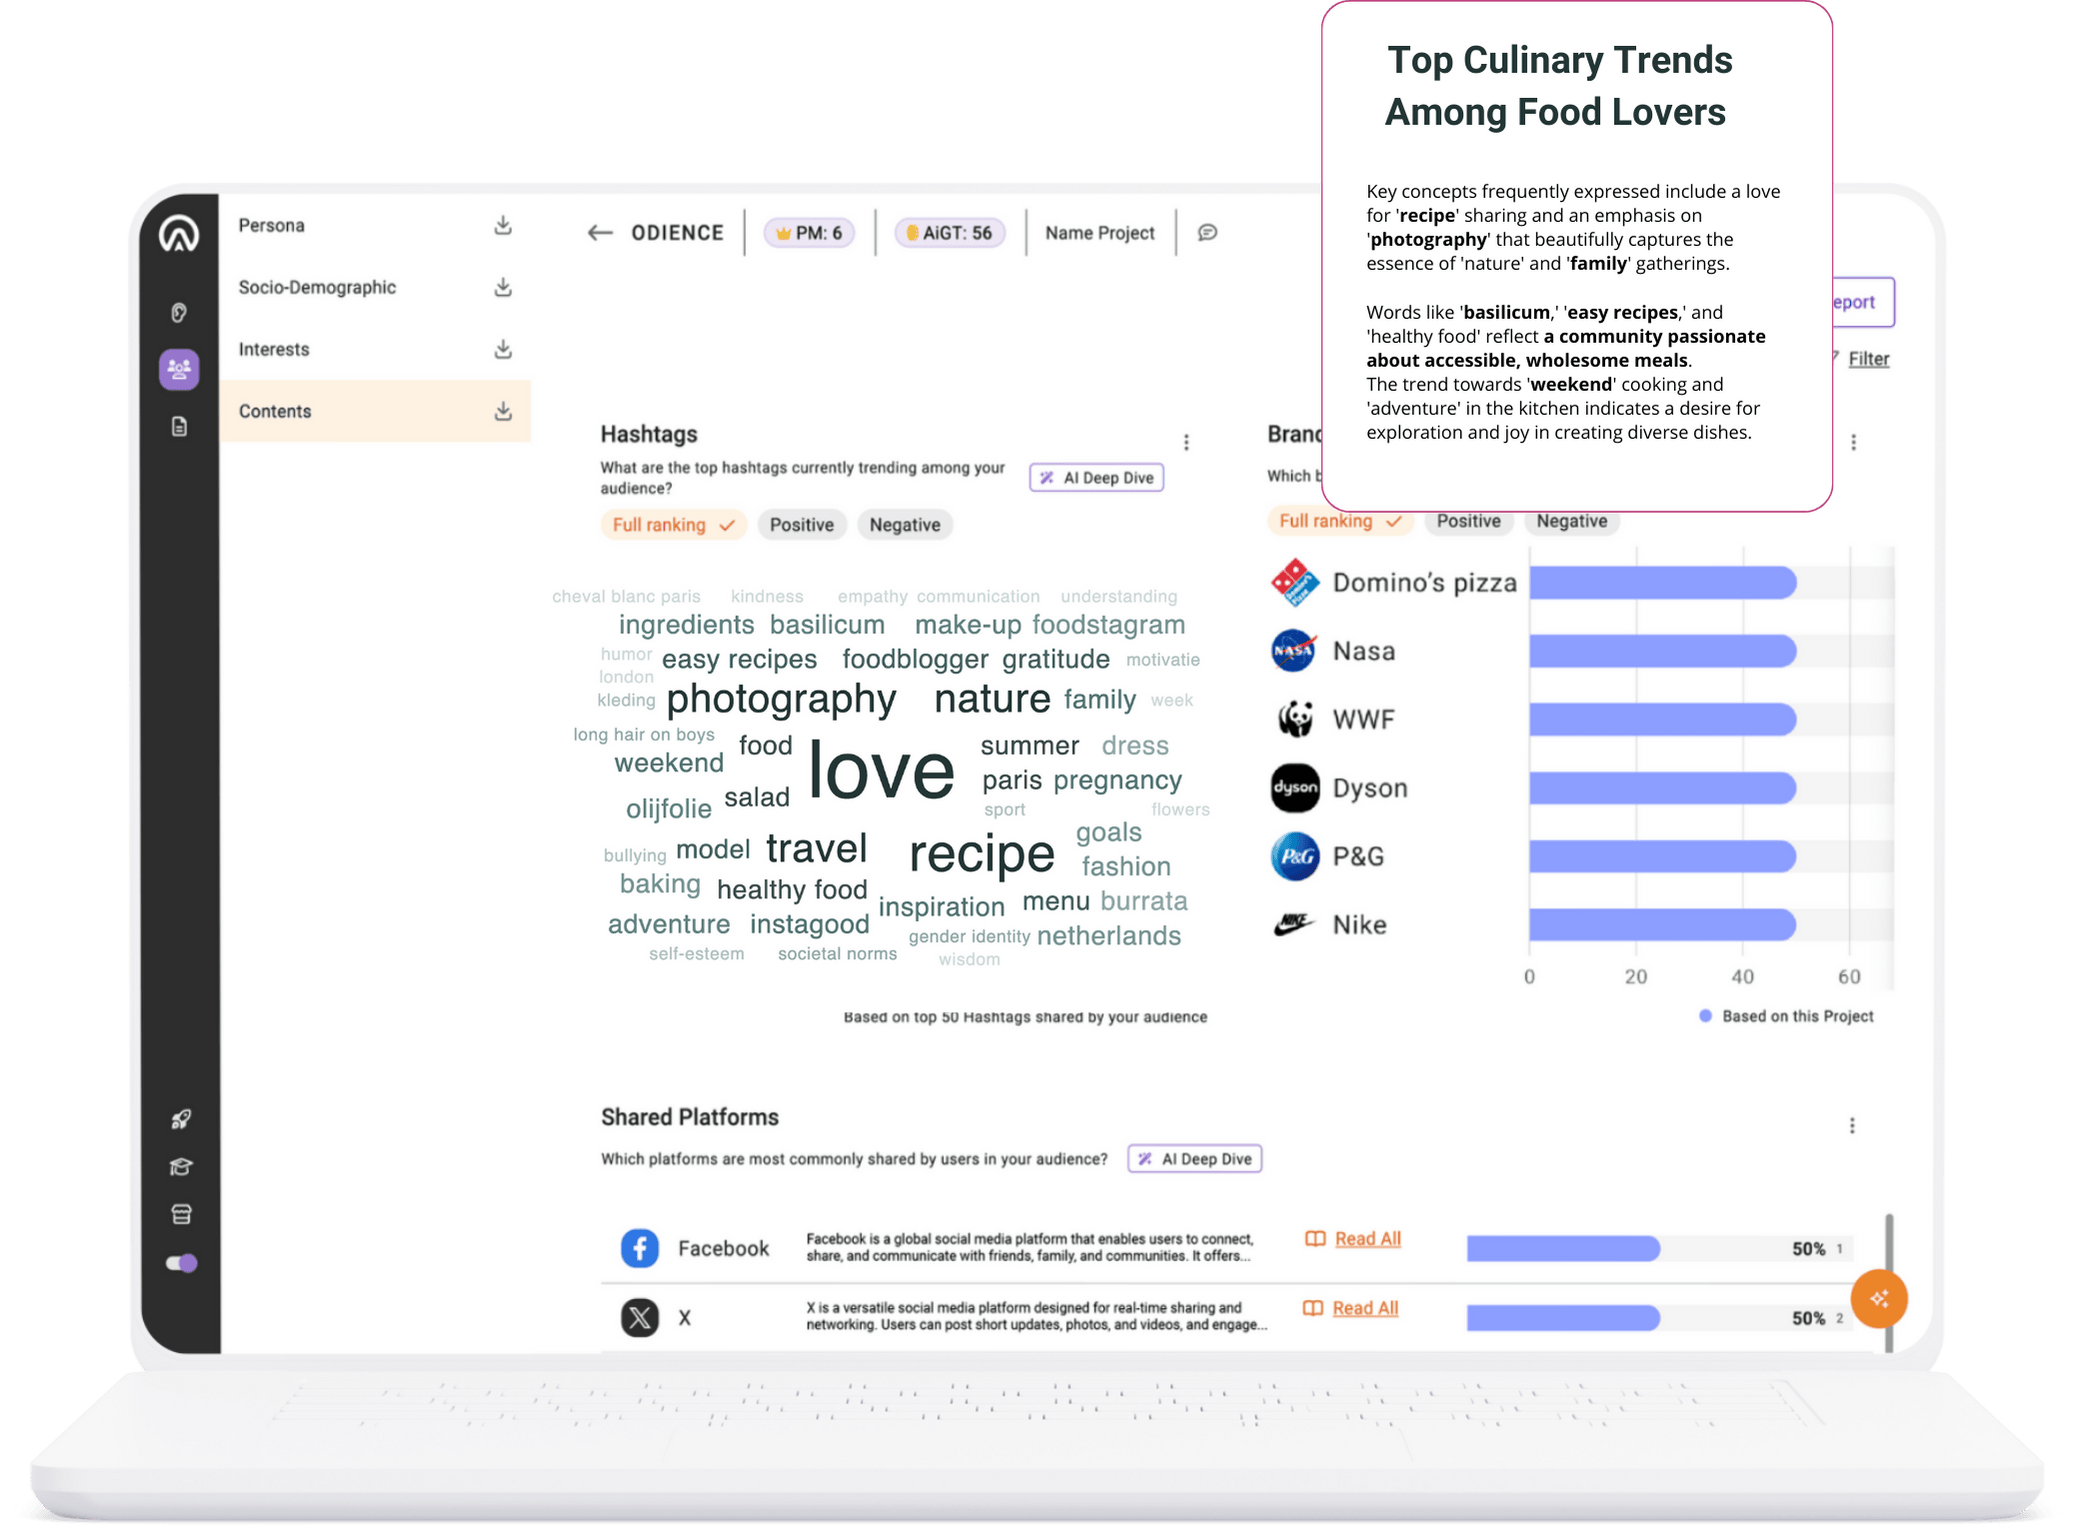
Task: Click the rocket icon in sidebar
Action: coord(180,1119)
